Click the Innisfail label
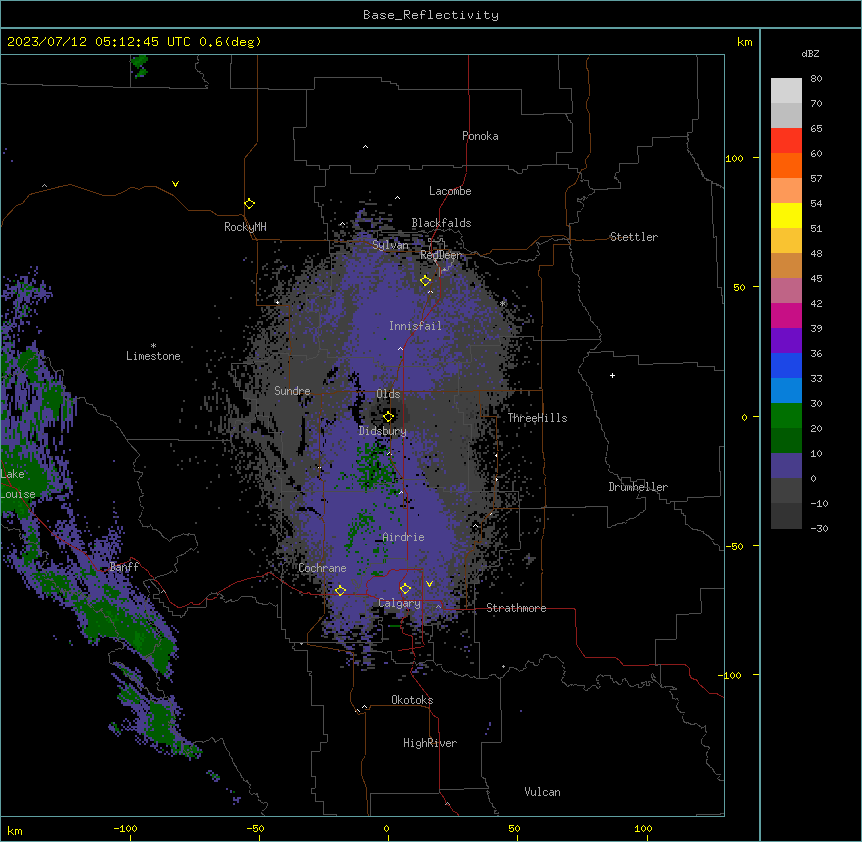Viewport: 862px width, 842px height. [x=415, y=326]
